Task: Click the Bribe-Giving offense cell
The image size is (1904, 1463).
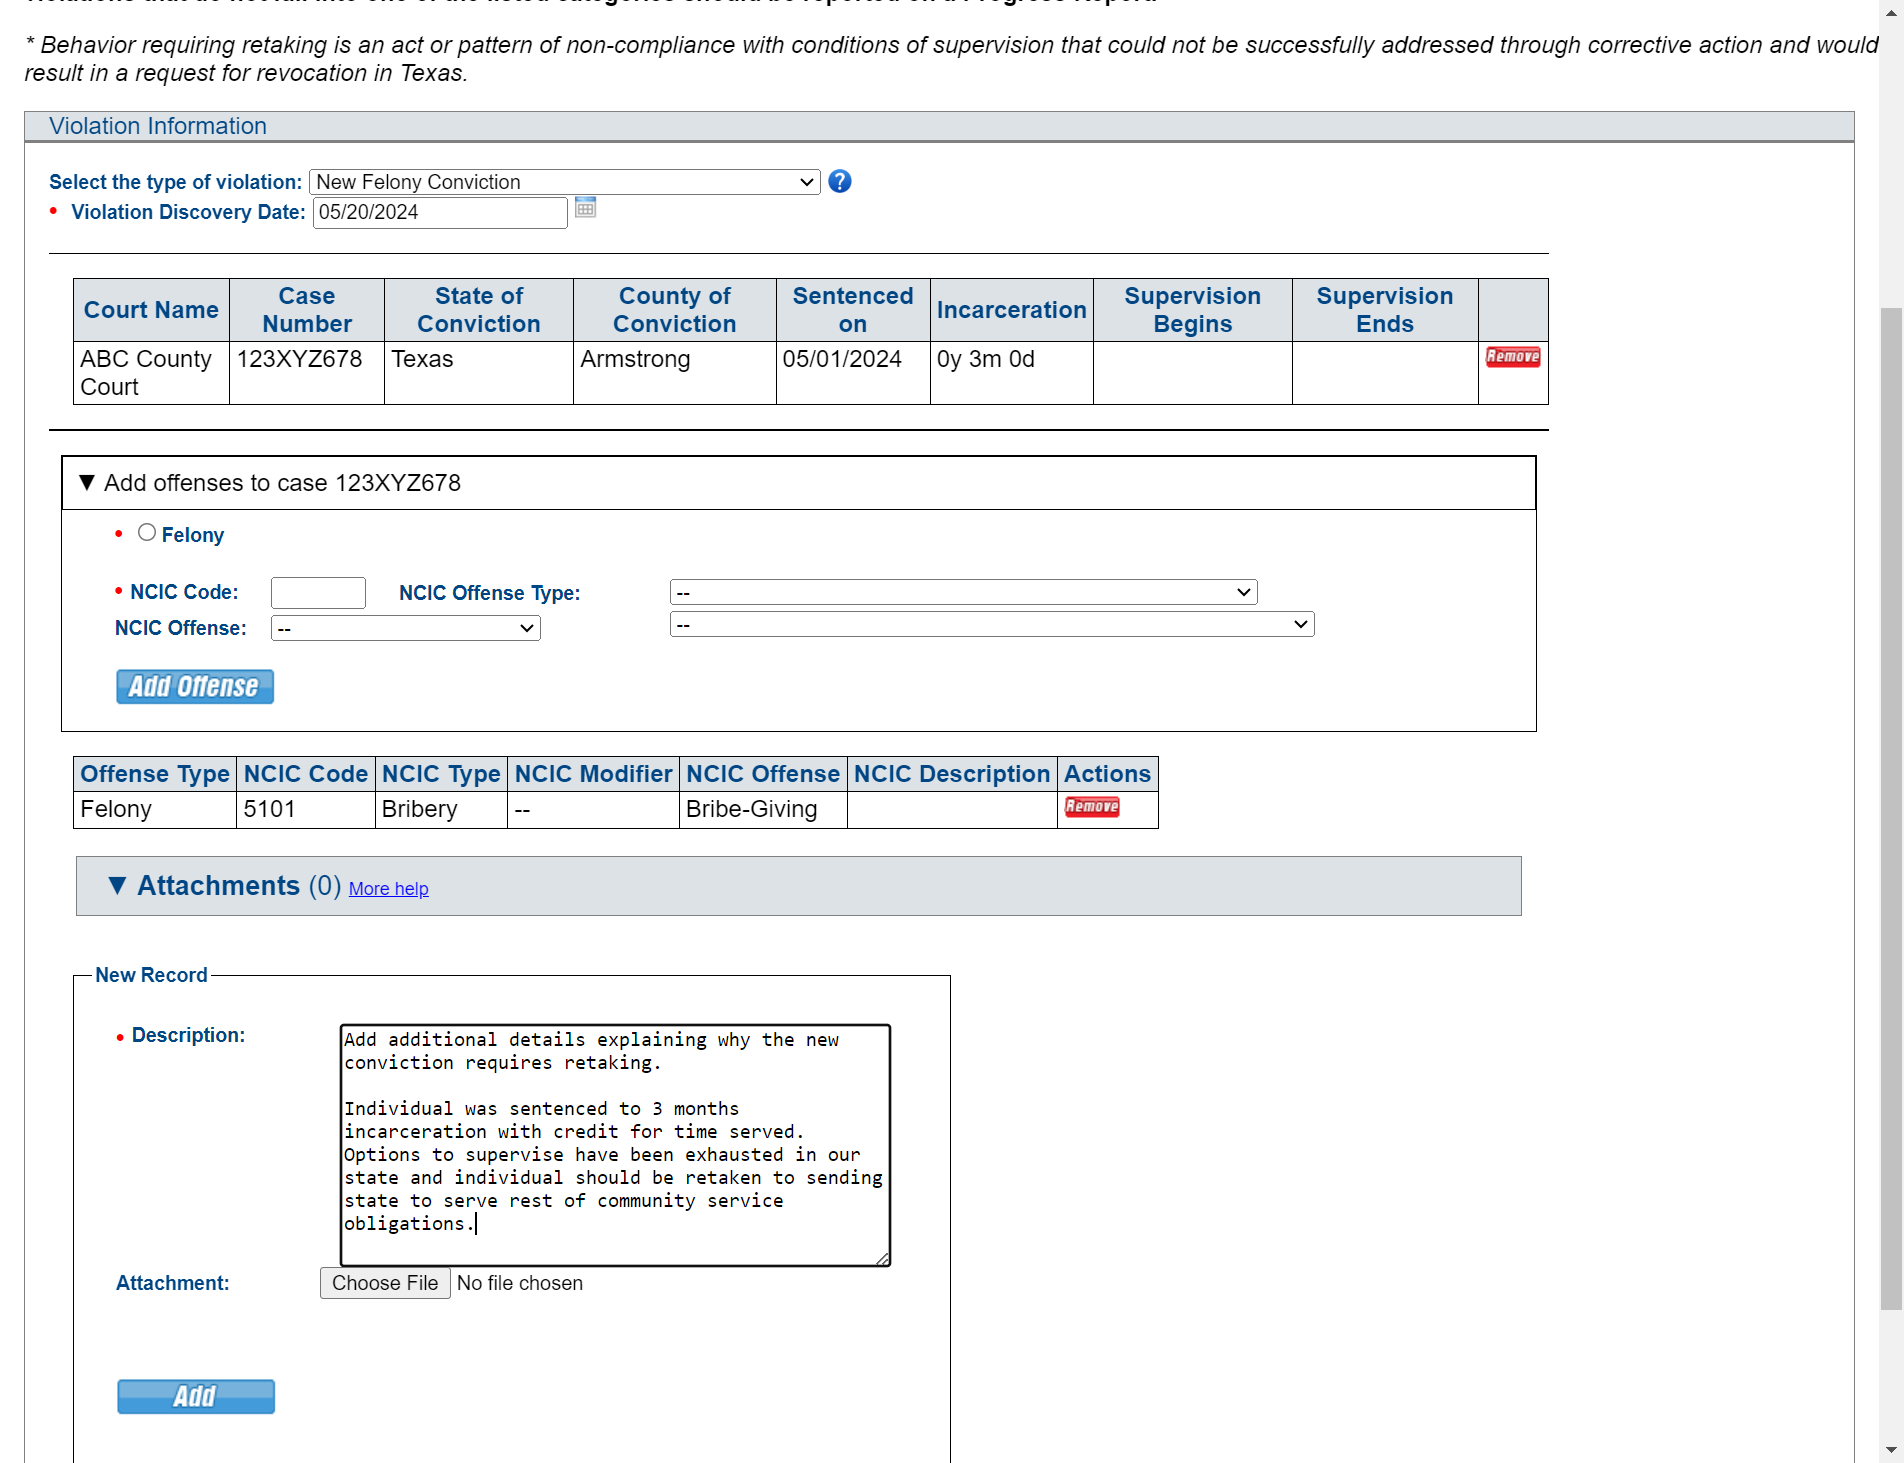Action: point(763,810)
